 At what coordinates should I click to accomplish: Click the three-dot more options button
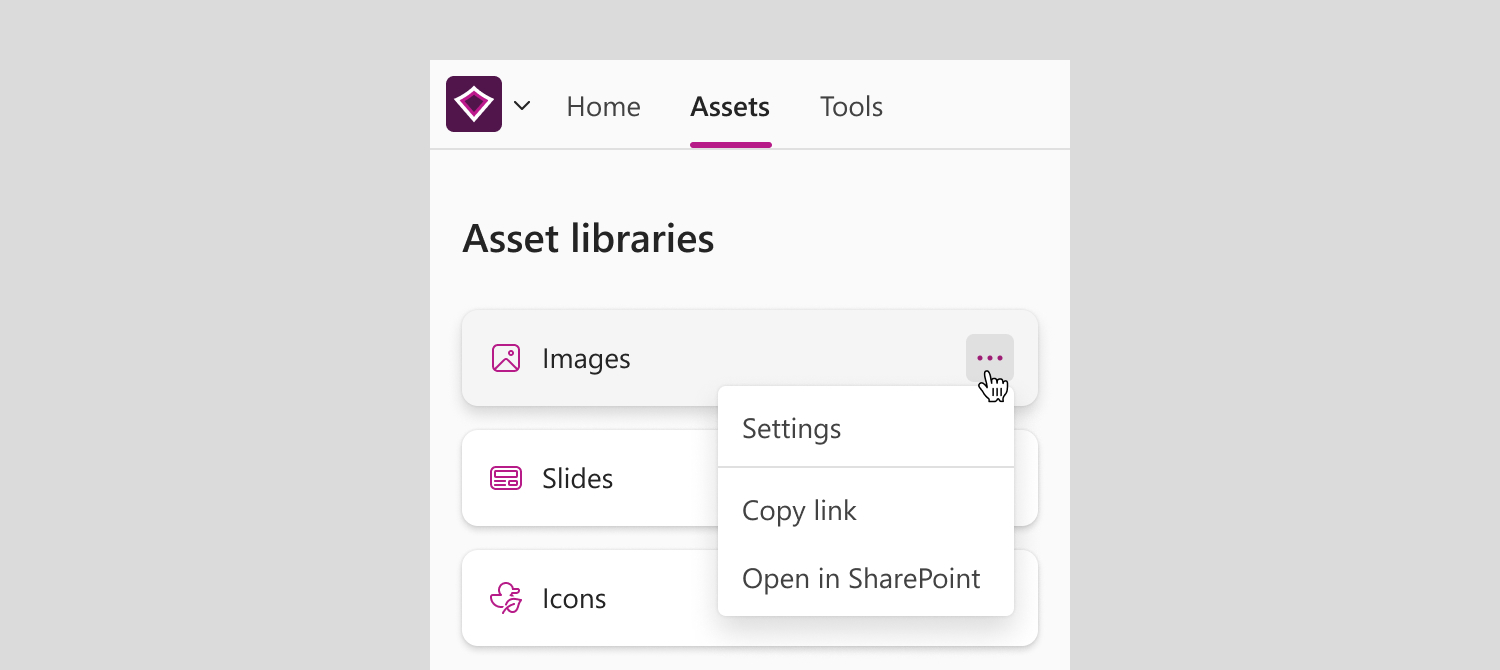click(990, 358)
